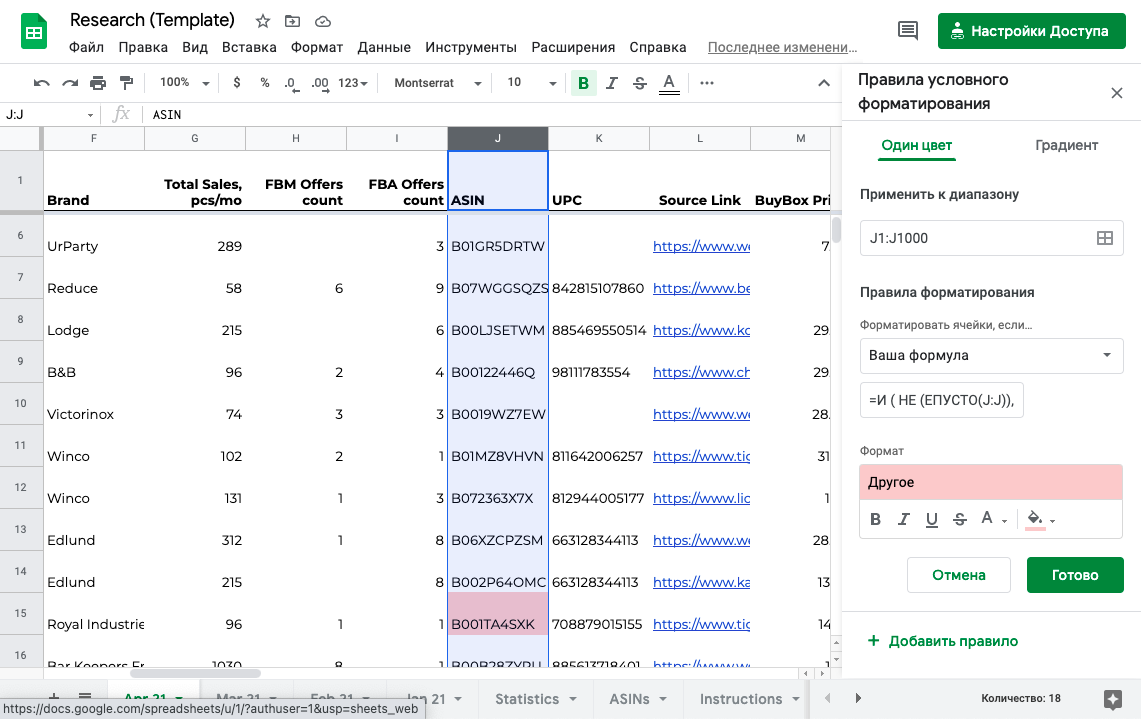
Task: Click the select data range grid icon
Action: click(x=1104, y=238)
